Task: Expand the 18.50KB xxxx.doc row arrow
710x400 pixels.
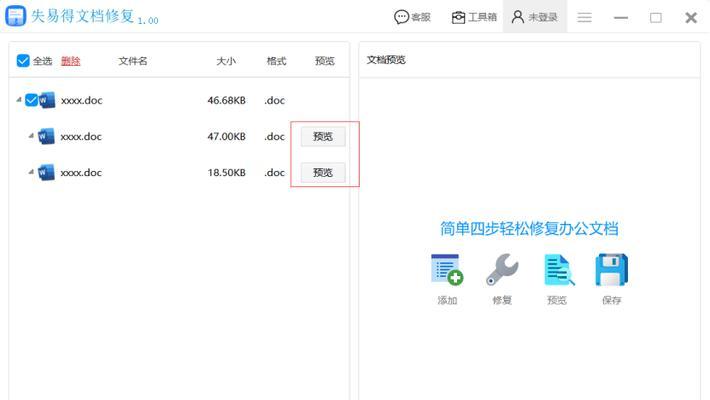Action: (31, 172)
